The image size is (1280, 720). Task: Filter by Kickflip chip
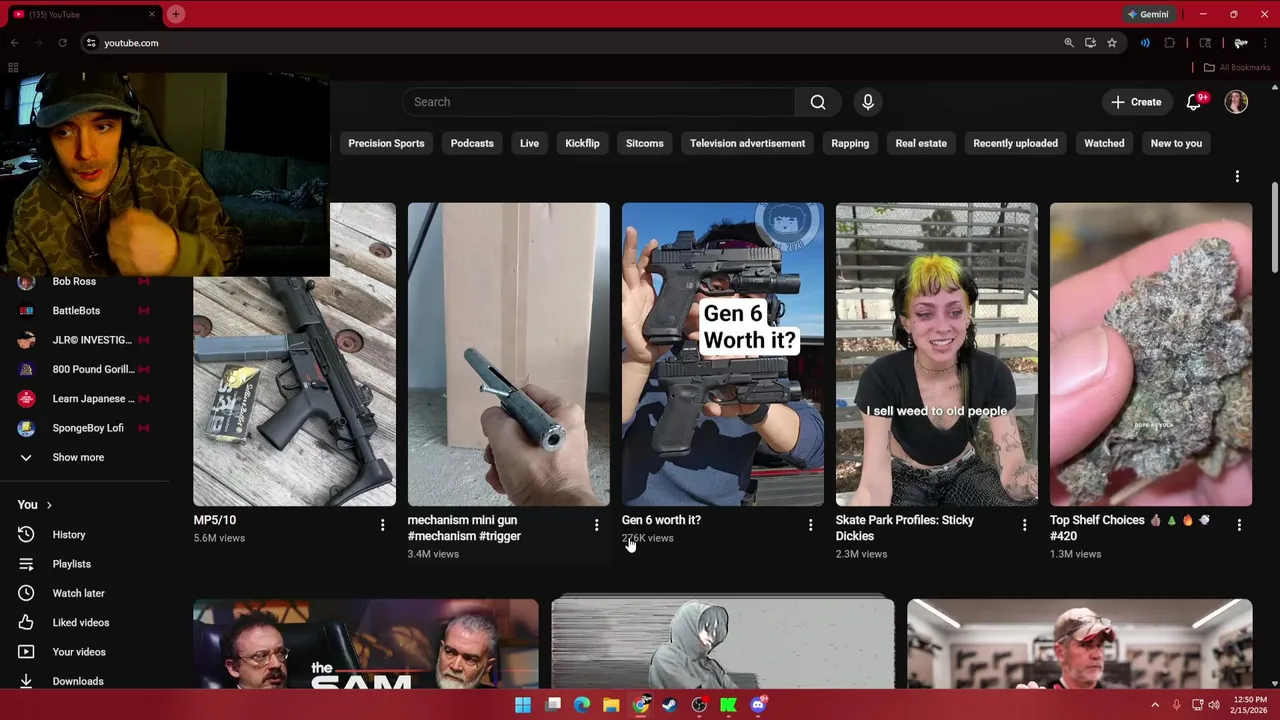(582, 143)
